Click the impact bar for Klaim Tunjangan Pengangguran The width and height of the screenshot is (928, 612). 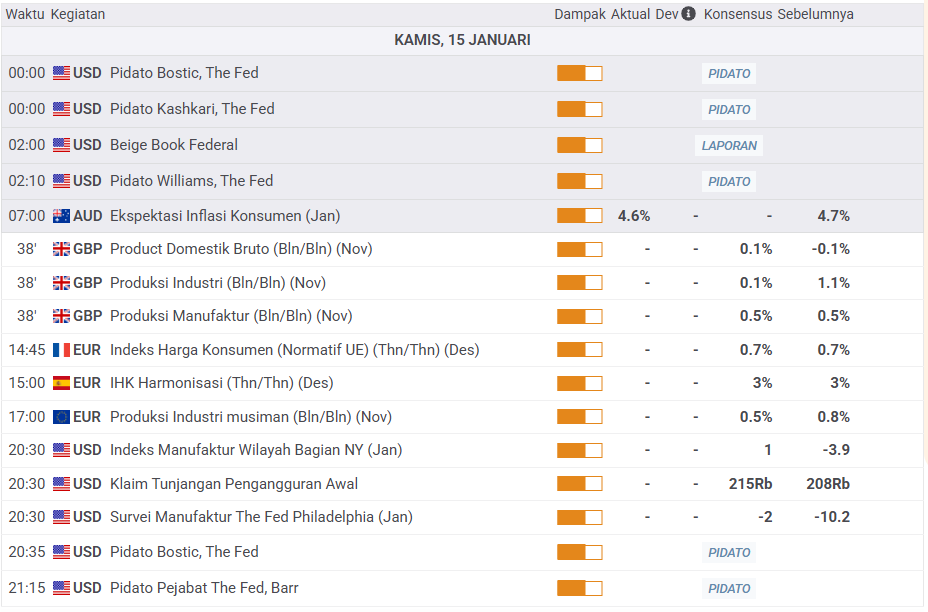pyautogui.click(x=579, y=484)
